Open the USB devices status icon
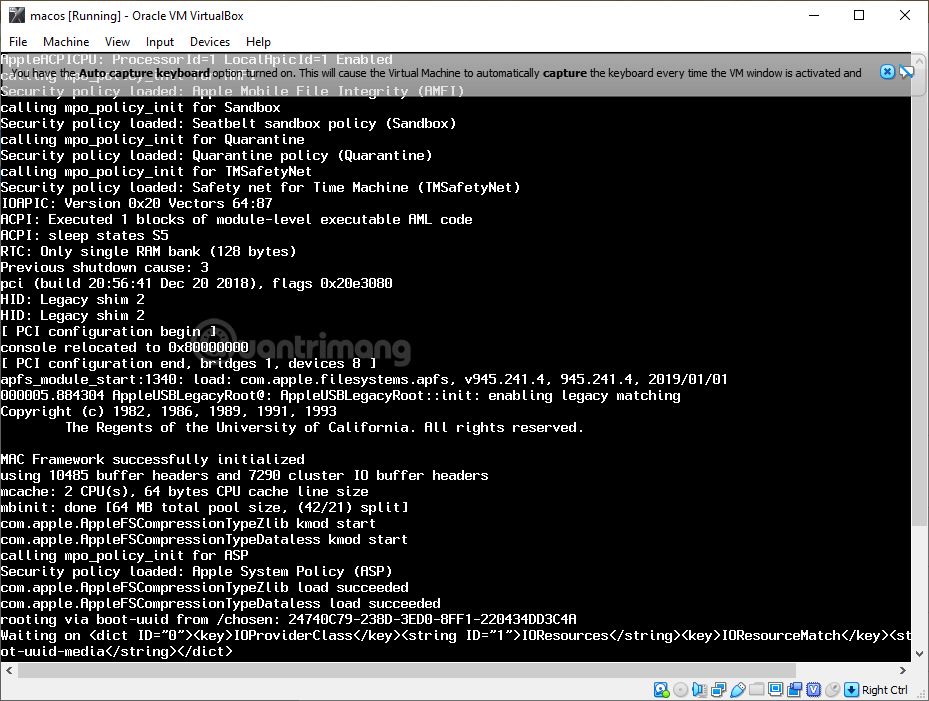Image resolution: width=929 pixels, height=701 pixels. click(x=737, y=690)
